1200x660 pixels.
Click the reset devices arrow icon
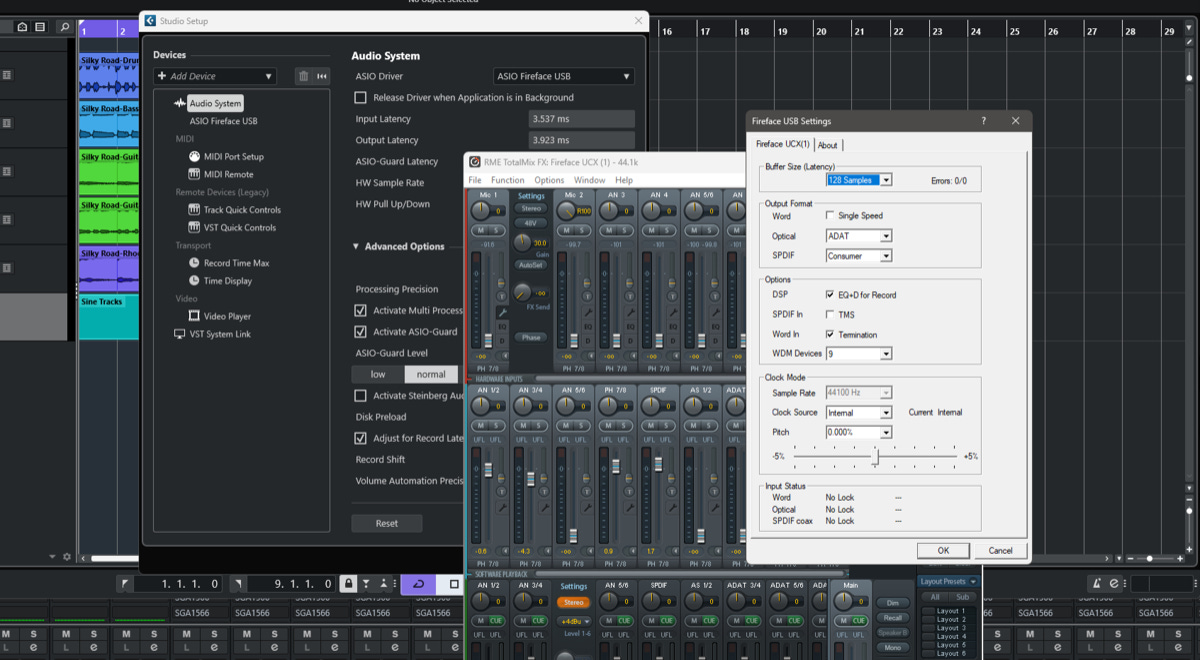[322, 76]
